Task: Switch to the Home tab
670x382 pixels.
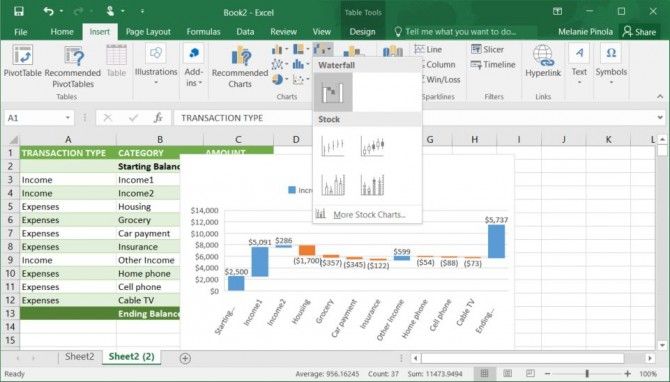Action: (62, 32)
